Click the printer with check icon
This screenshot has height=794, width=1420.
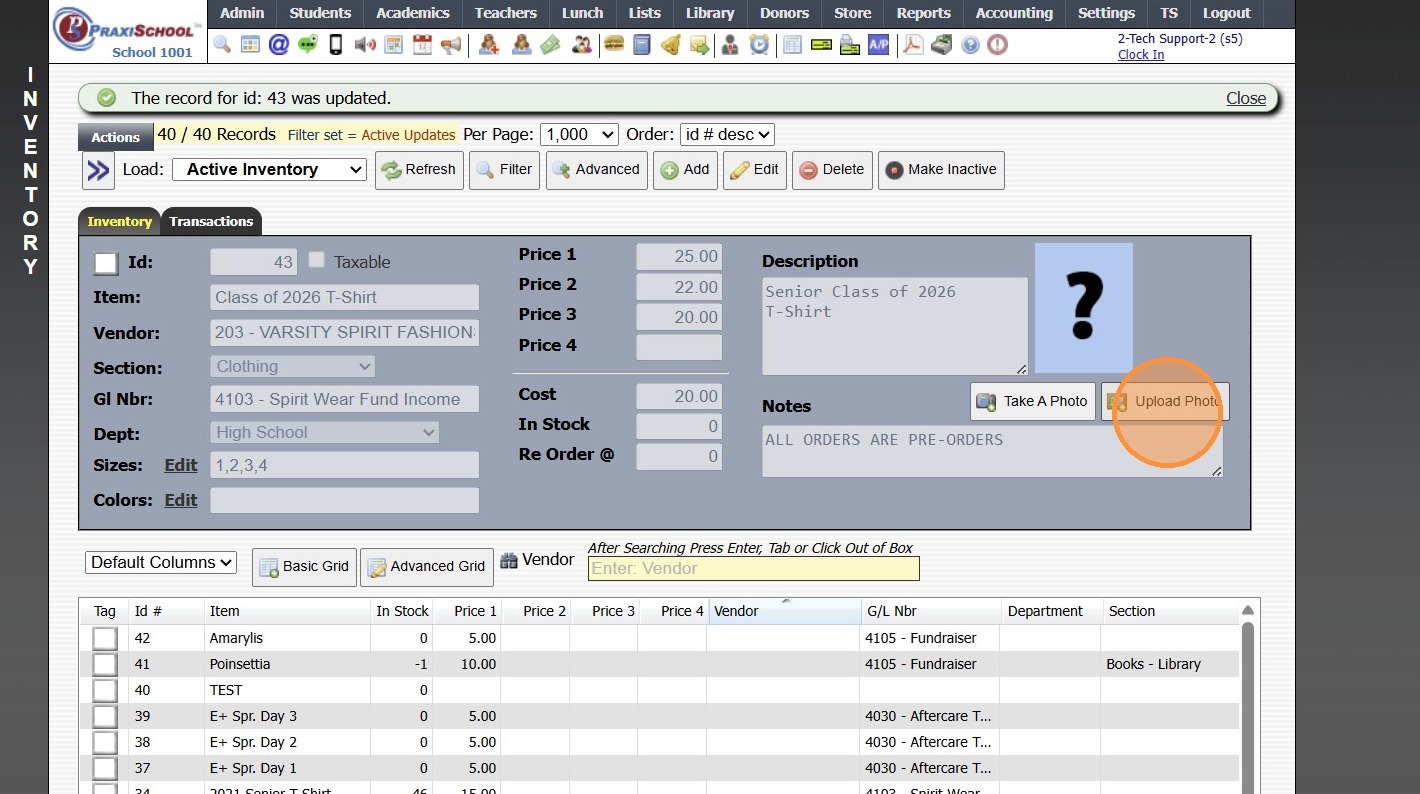pyautogui.click(x=850, y=45)
